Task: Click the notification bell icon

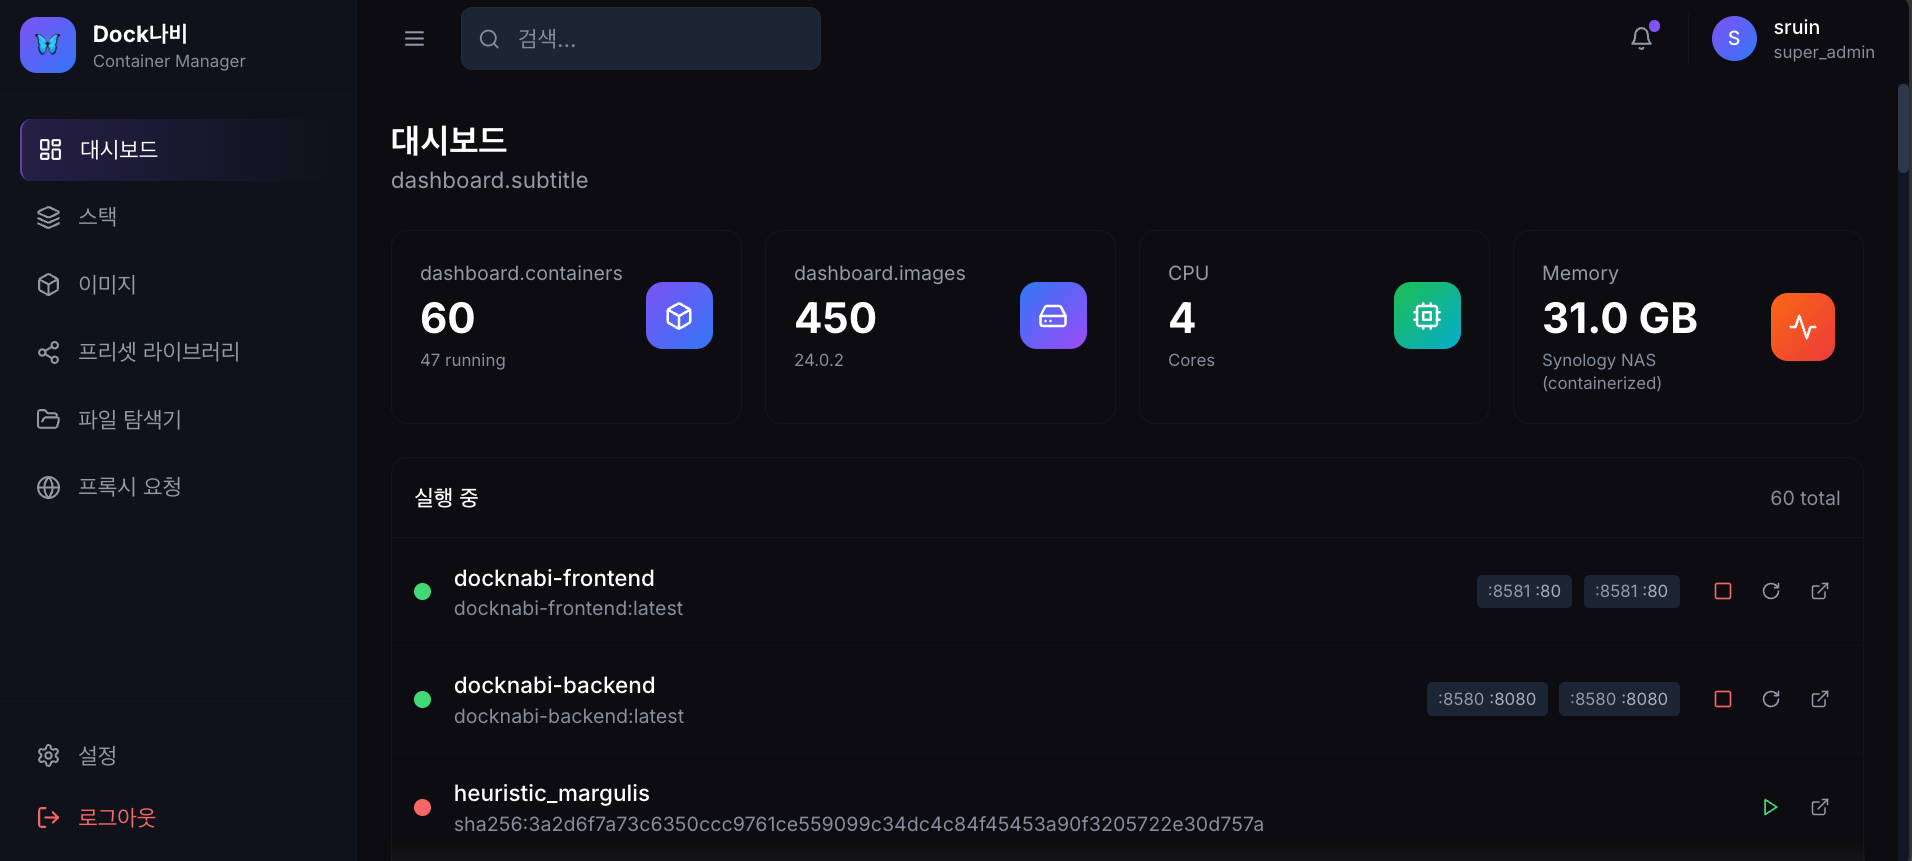Action: tap(1641, 39)
